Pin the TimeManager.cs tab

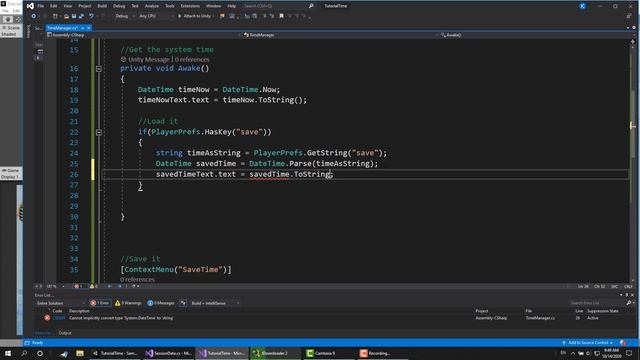click(x=82, y=28)
